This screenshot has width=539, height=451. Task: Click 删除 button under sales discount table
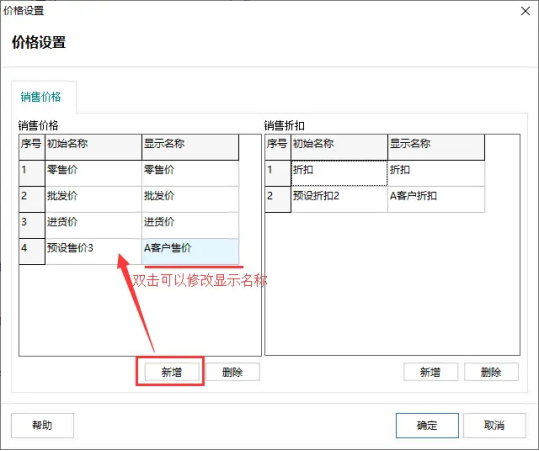[x=491, y=372]
